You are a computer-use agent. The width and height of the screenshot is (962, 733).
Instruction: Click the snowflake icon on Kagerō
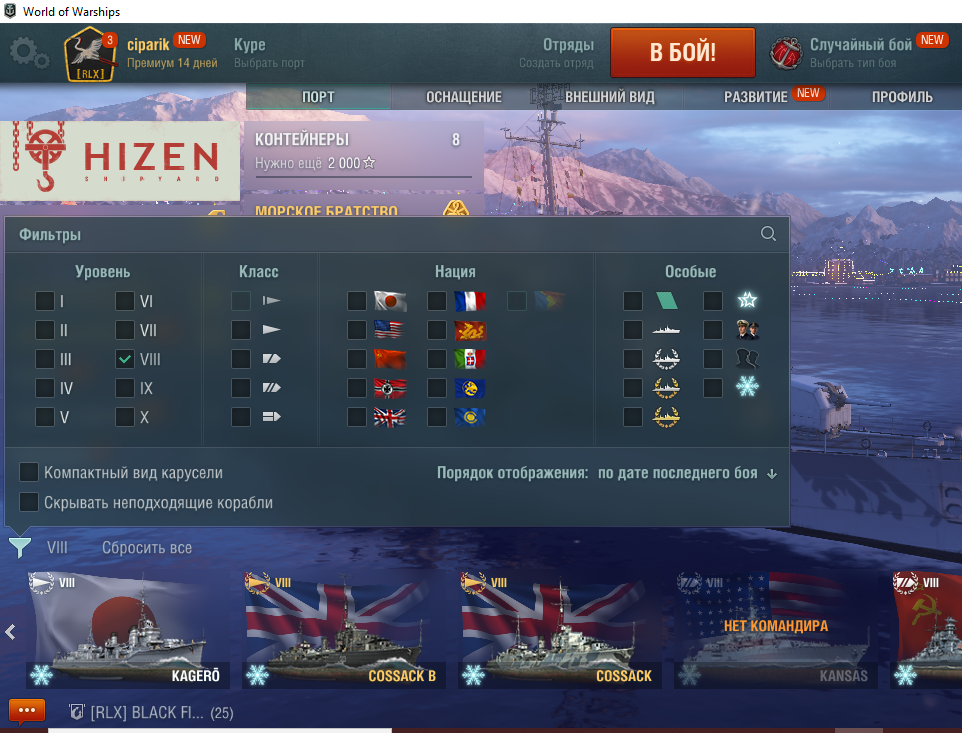click(x=42, y=675)
